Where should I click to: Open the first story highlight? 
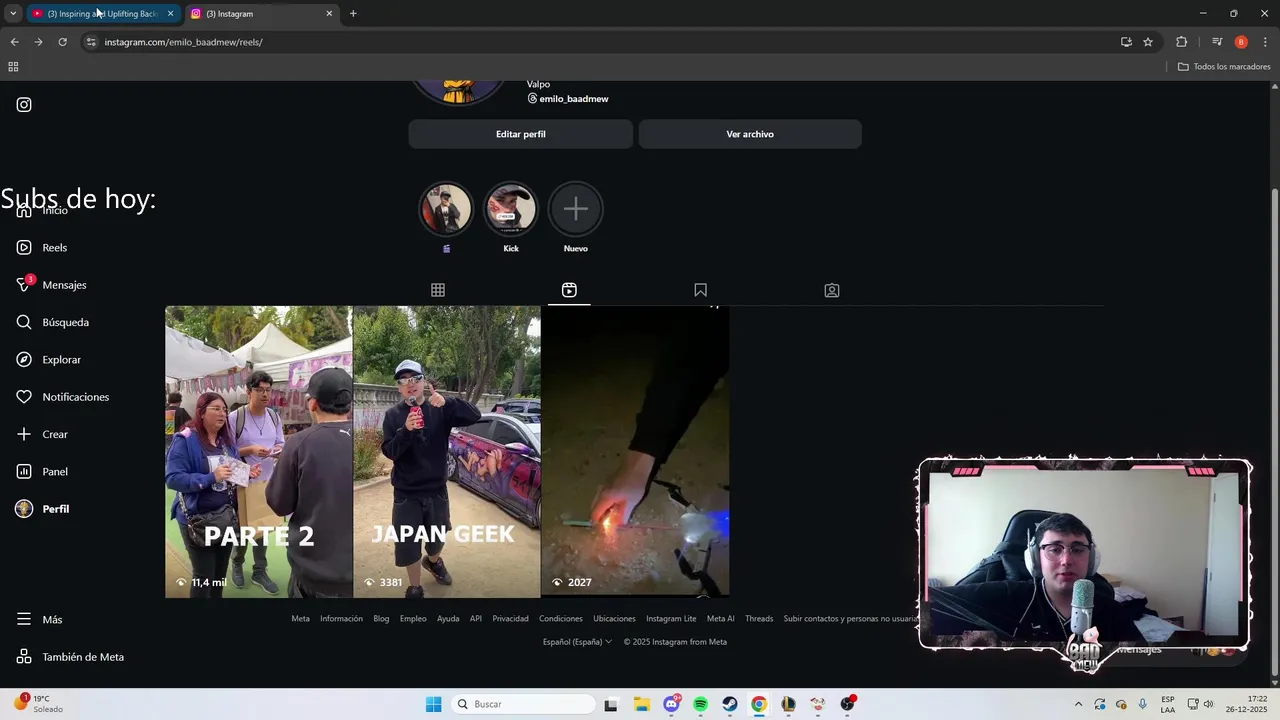click(446, 209)
